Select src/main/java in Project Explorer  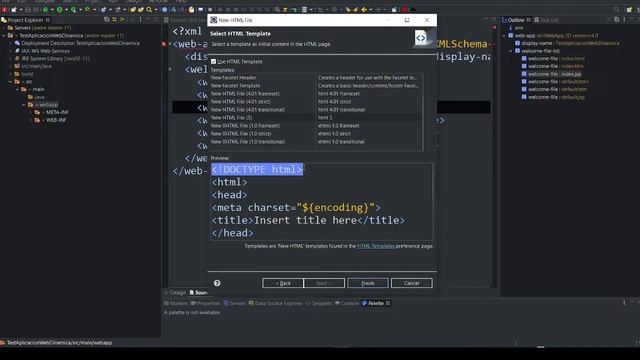pyautogui.click(x=33, y=66)
